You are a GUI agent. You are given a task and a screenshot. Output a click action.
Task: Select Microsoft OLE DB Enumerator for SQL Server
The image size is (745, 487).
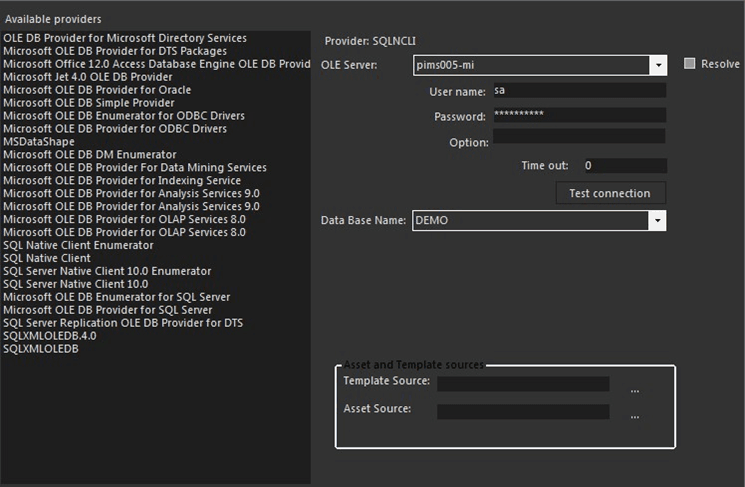(x=117, y=297)
